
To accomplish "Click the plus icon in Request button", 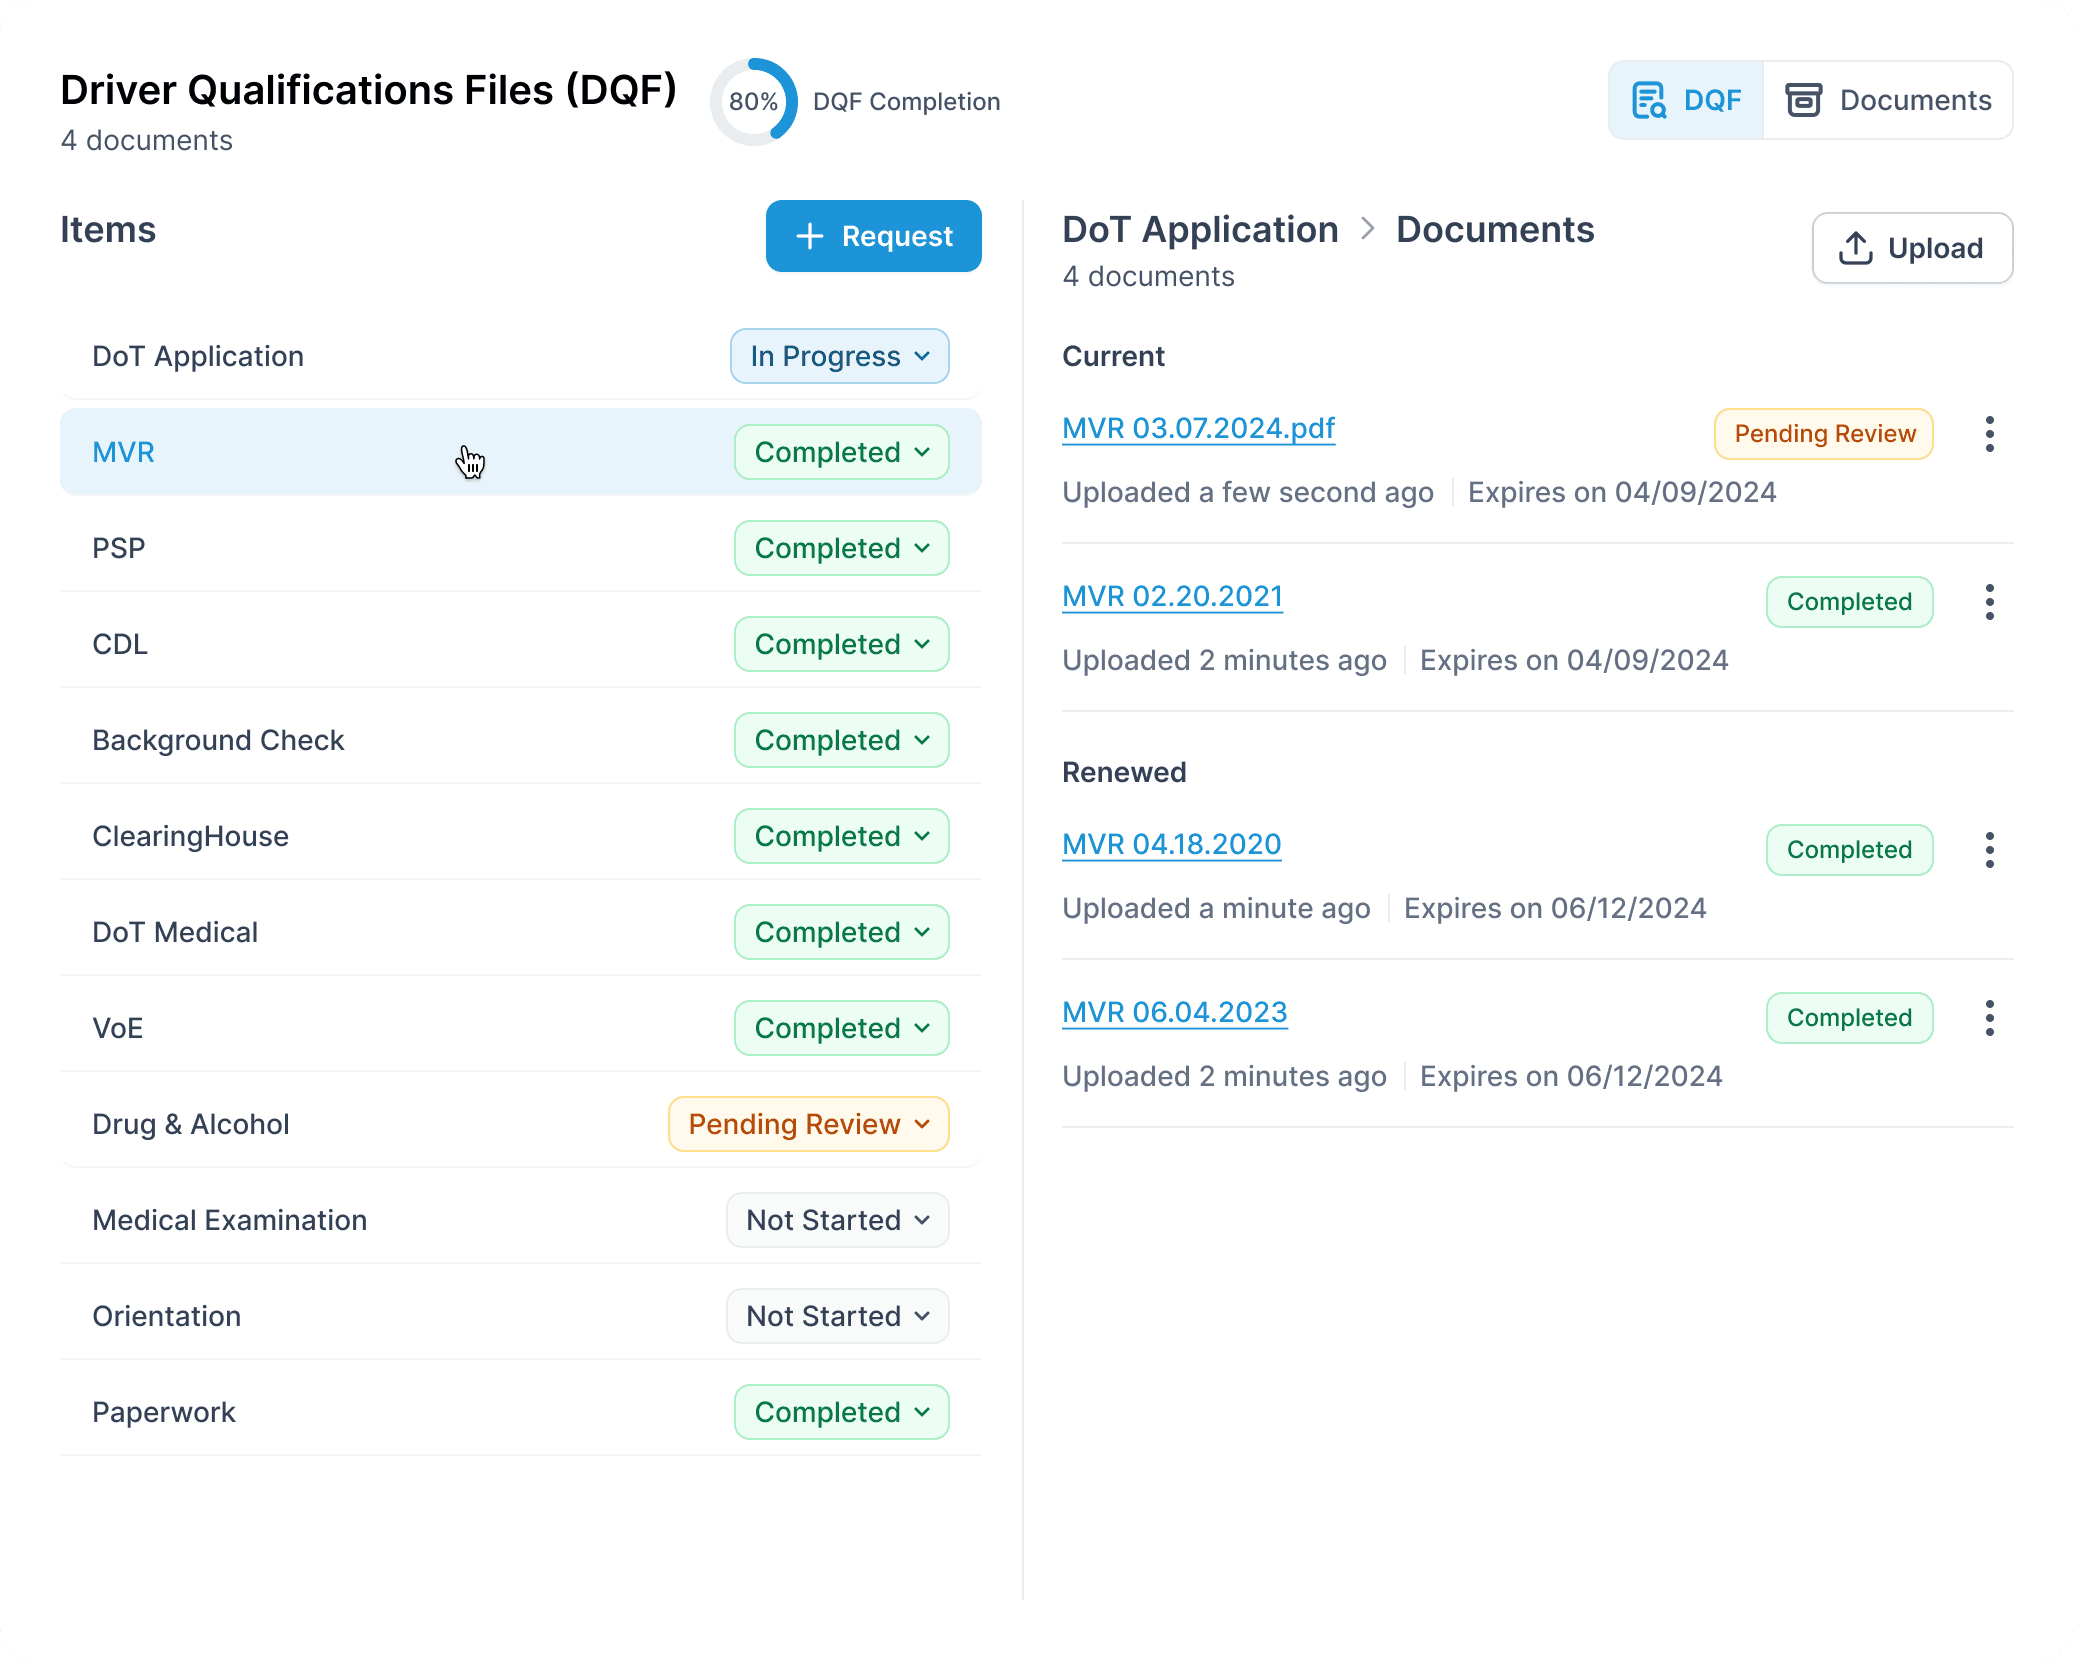I will click(809, 236).
